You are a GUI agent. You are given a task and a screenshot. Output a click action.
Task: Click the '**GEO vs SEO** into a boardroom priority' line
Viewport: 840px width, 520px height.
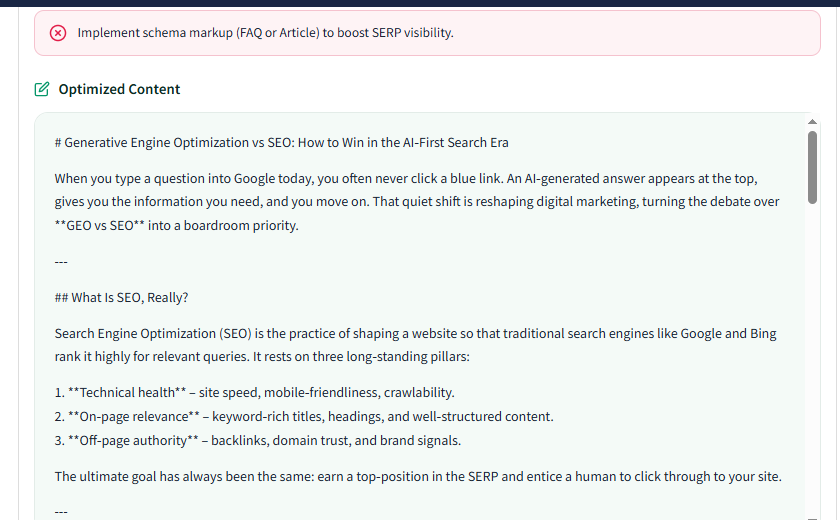tap(176, 225)
